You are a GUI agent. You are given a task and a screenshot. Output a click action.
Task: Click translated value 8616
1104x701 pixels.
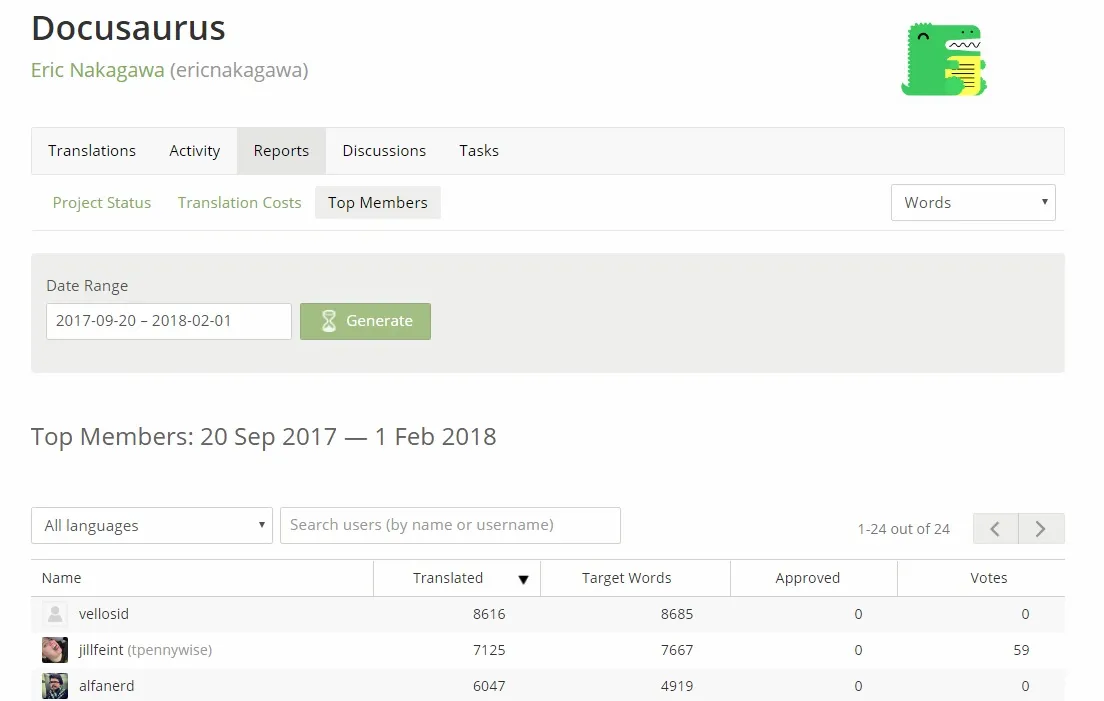click(x=489, y=614)
